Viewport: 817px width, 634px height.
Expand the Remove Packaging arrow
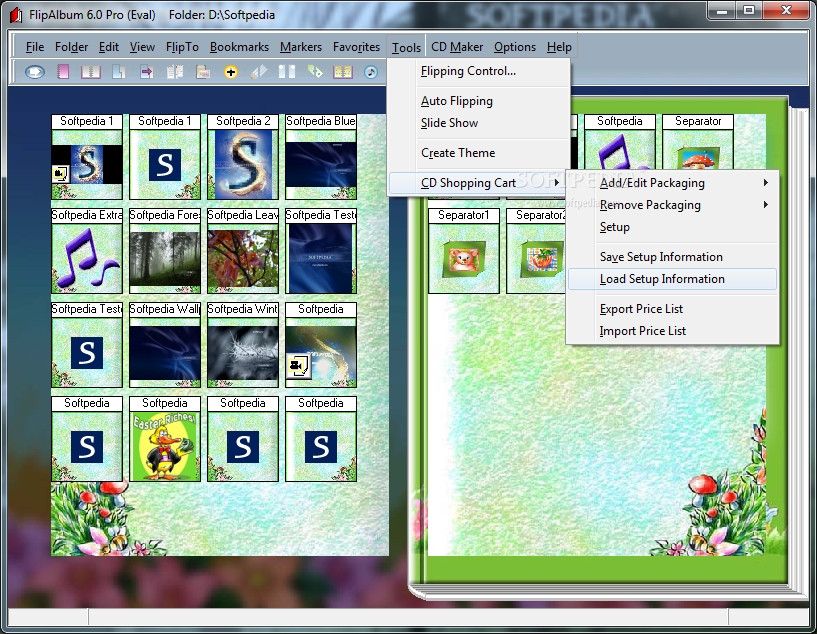click(765, 205)
